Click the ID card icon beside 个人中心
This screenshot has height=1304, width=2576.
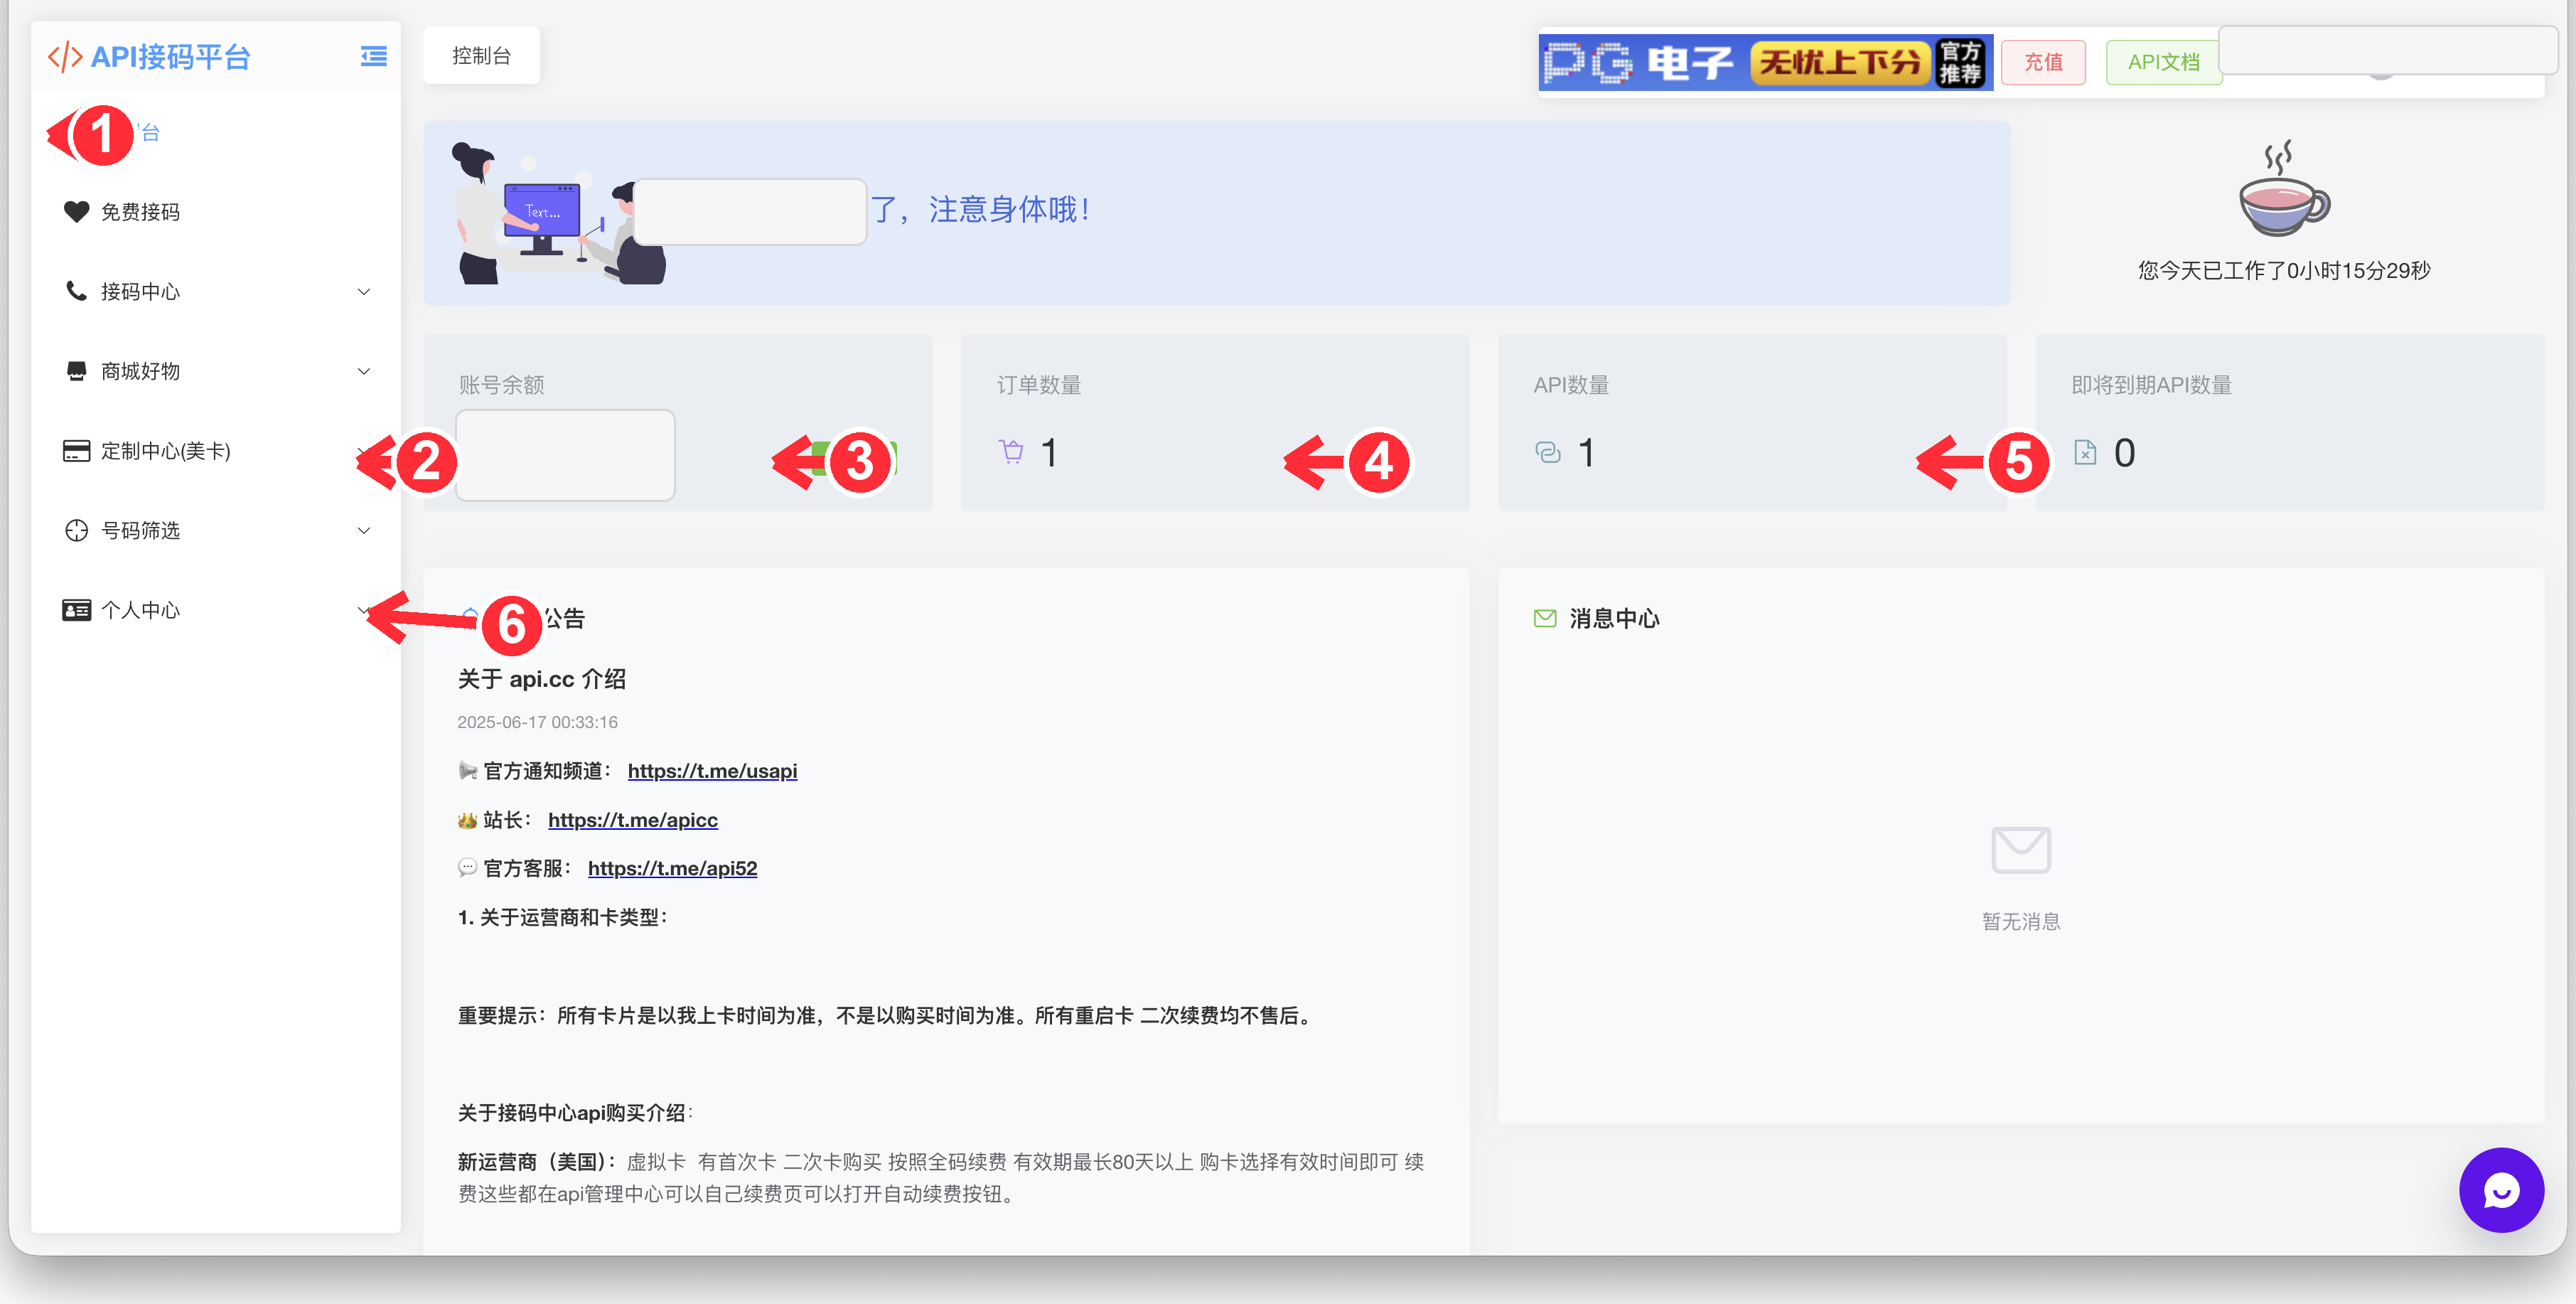click(76, 610)
